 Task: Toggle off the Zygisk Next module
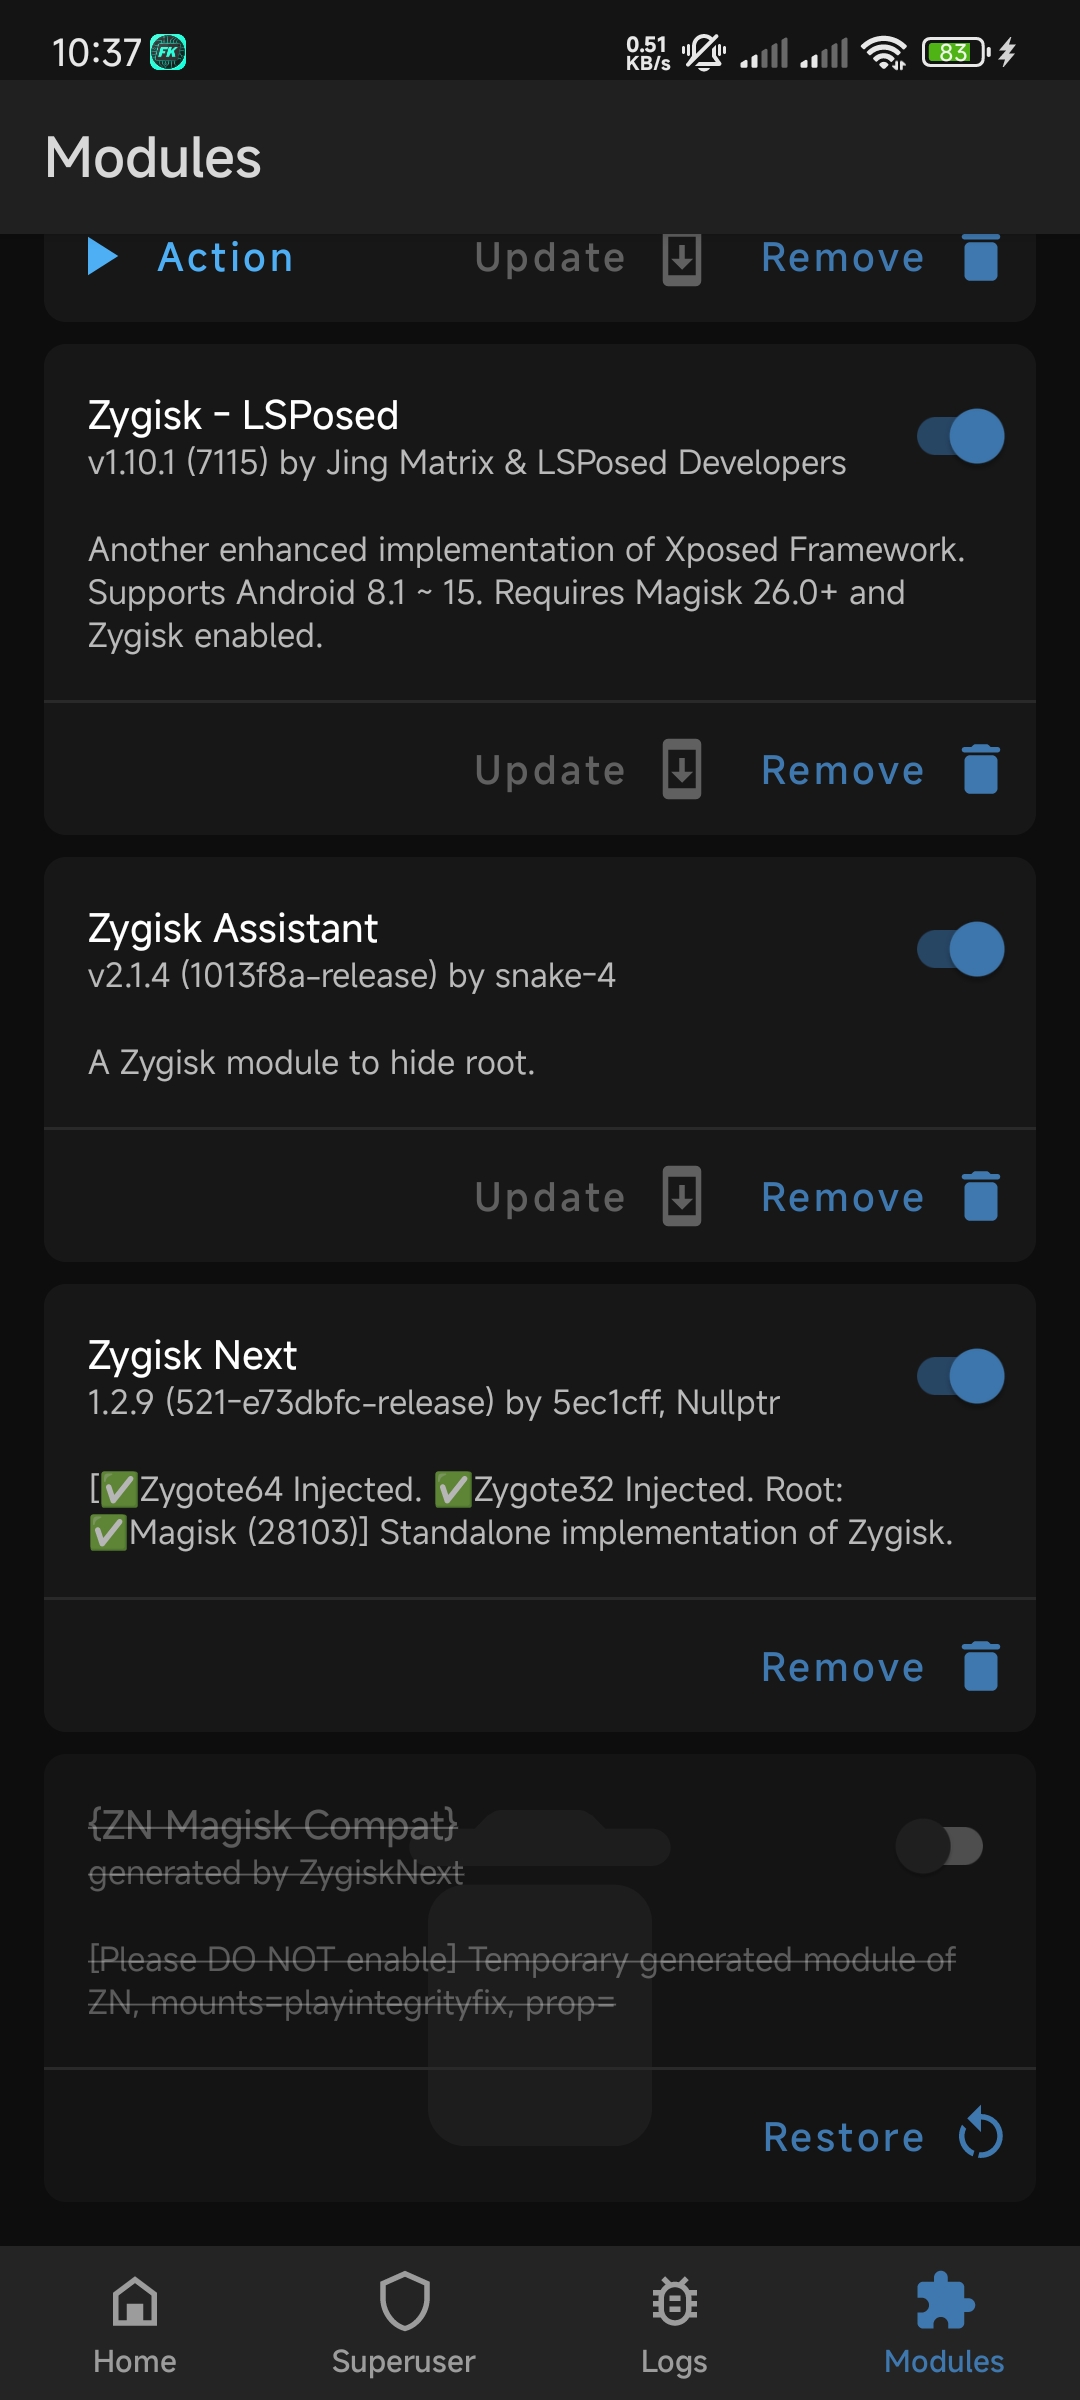961,1376
